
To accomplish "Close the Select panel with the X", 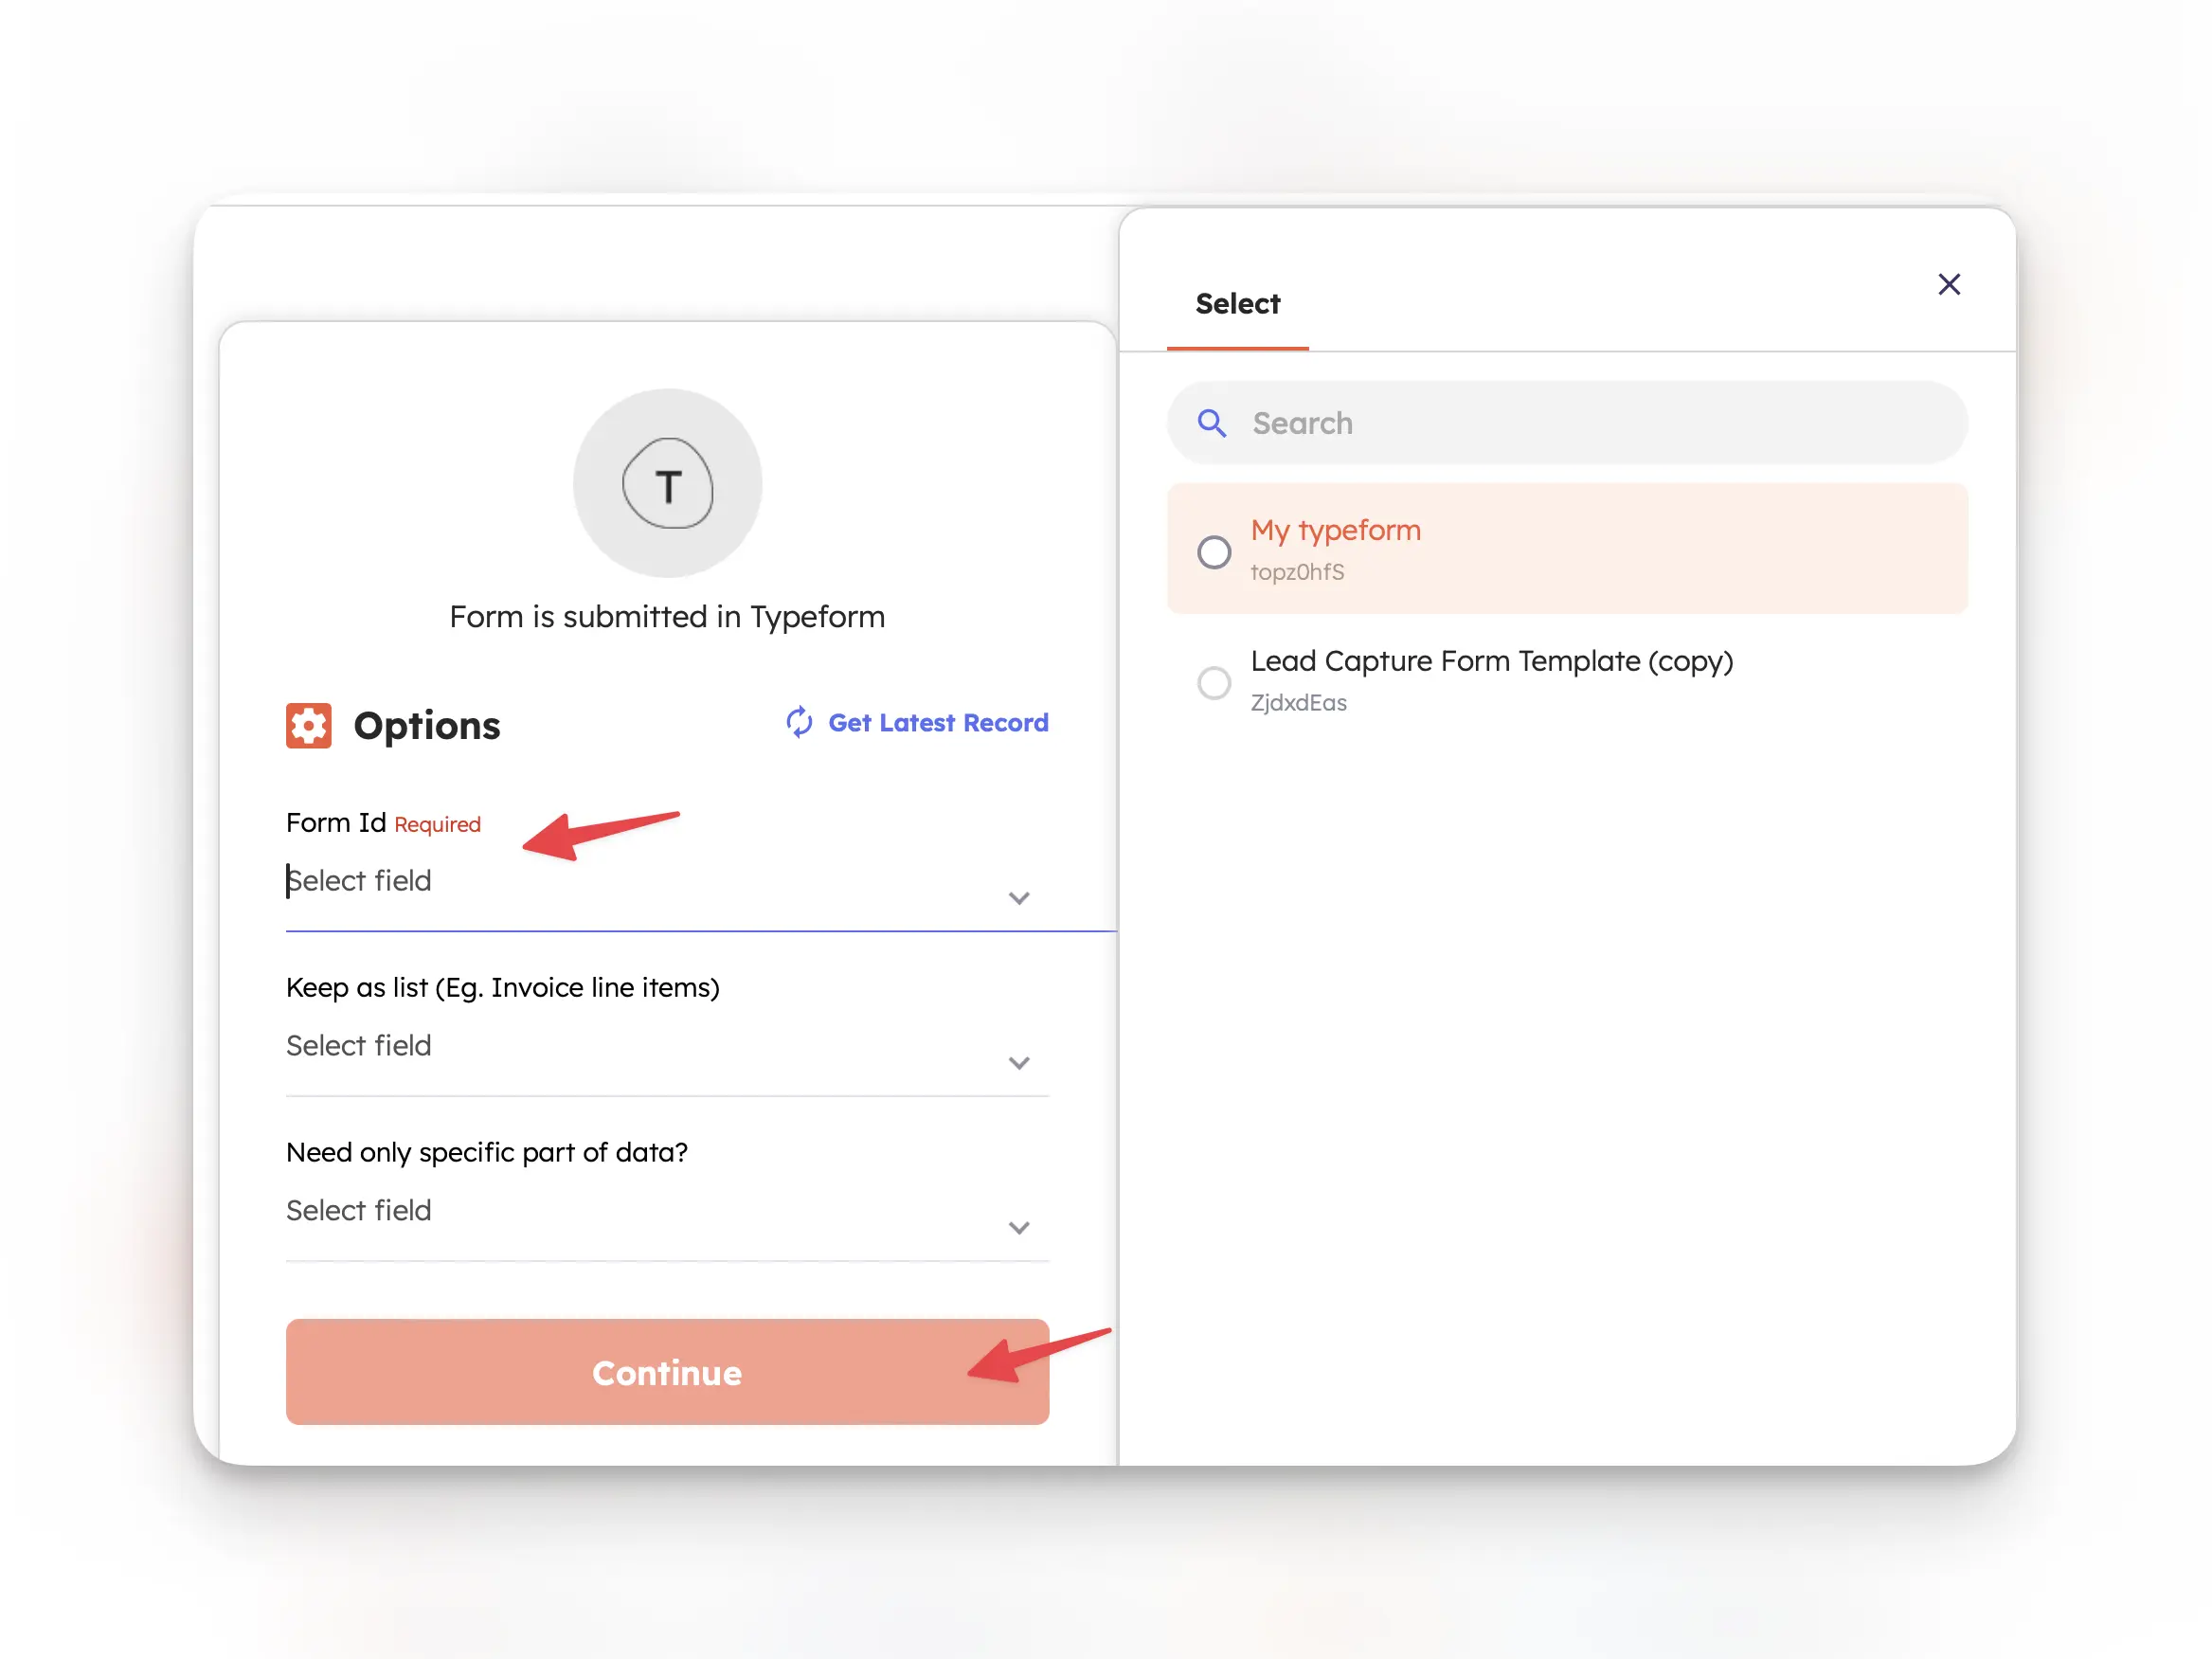I will pyautogui.click(x=1948, y=285).
